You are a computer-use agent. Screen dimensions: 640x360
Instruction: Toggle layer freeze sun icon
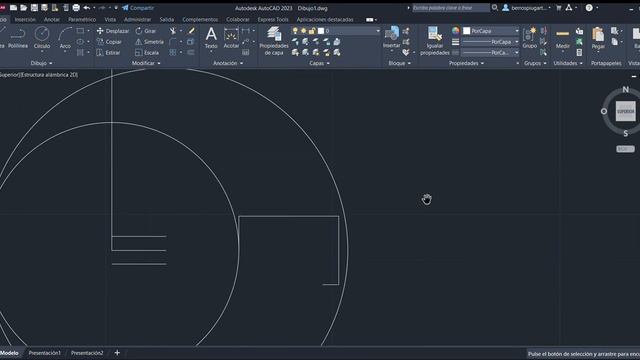coord(303,31)
